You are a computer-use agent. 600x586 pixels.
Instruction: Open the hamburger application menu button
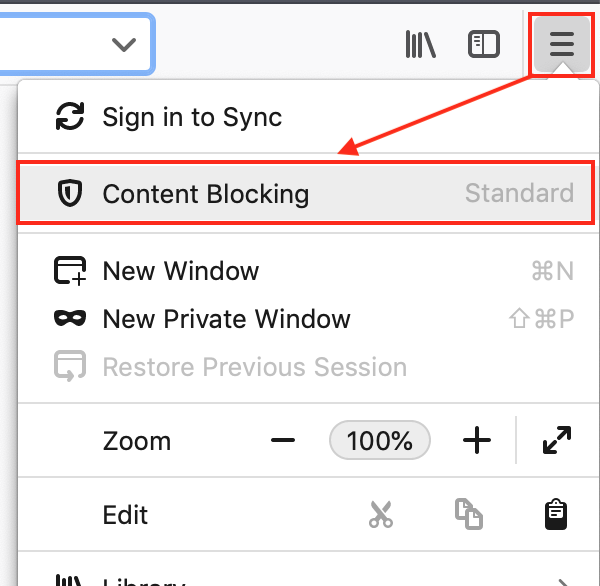tap(562, 44)
